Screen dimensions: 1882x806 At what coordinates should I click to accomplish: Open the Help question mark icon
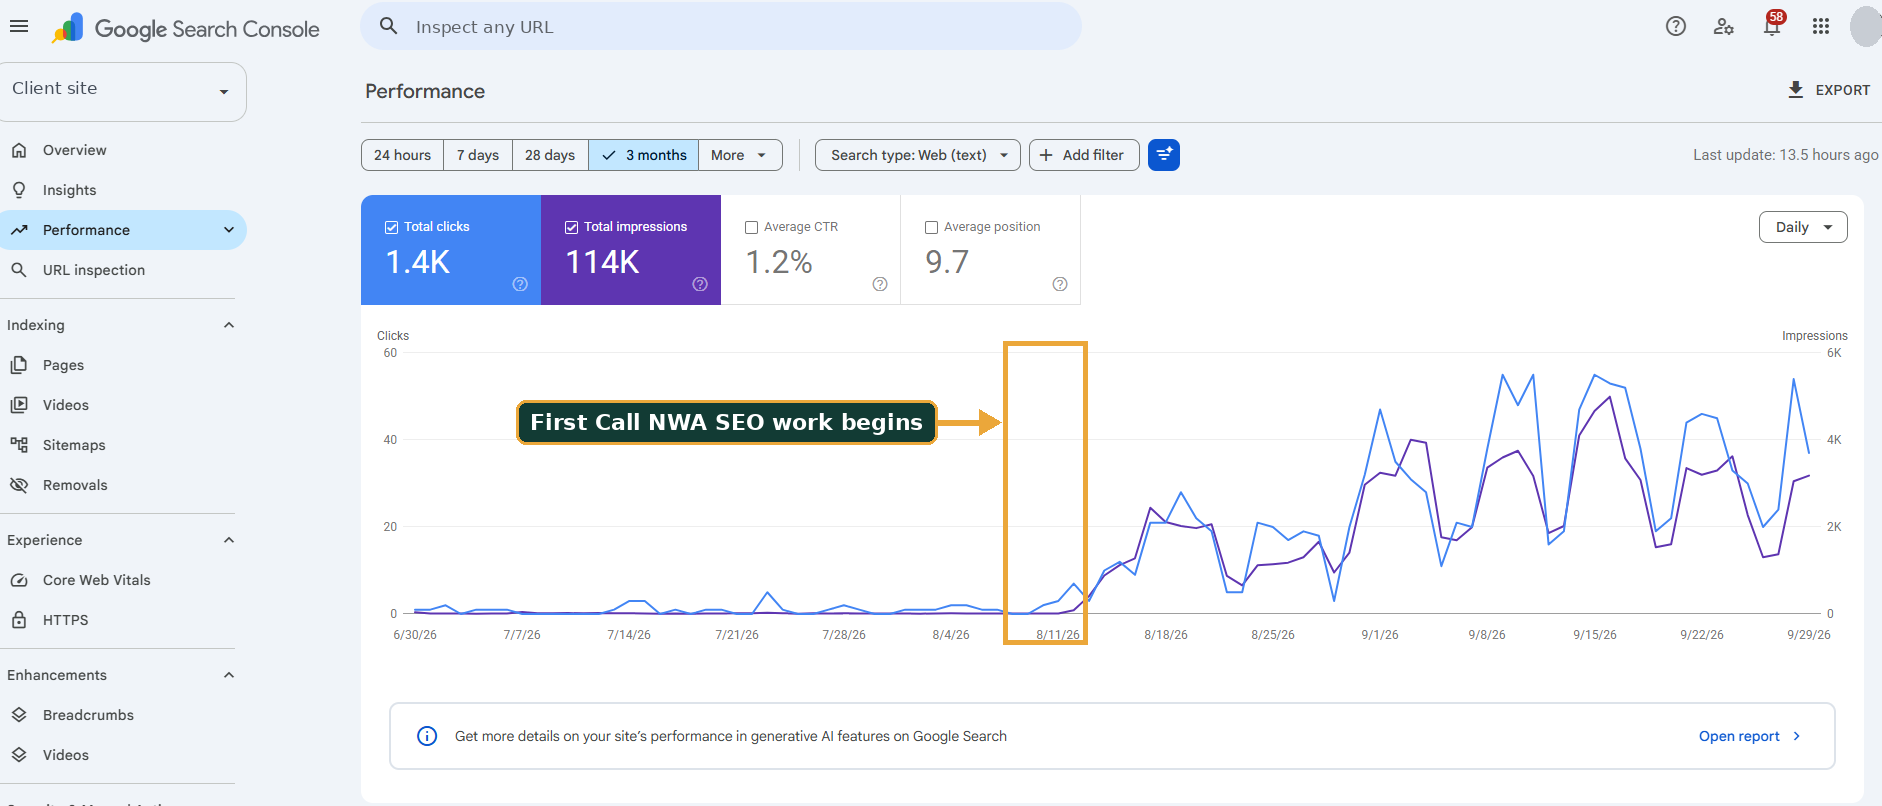pos(1676,27)
